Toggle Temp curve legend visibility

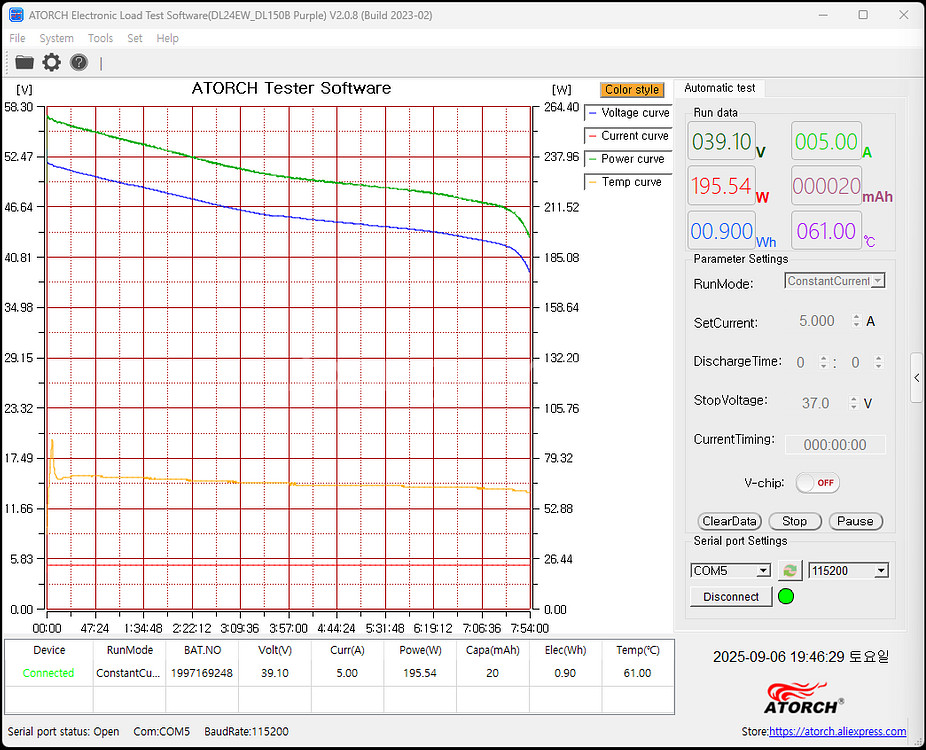[x=628, y=182]
